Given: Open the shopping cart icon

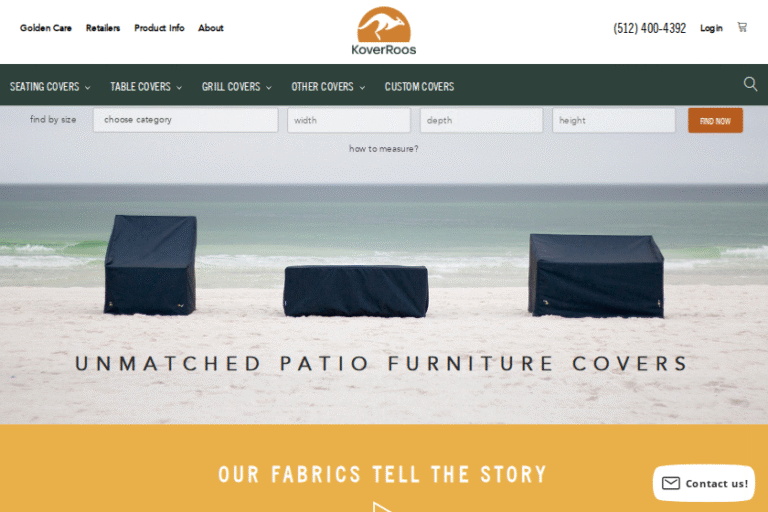Looking at the screenshot, I should 742,27.
